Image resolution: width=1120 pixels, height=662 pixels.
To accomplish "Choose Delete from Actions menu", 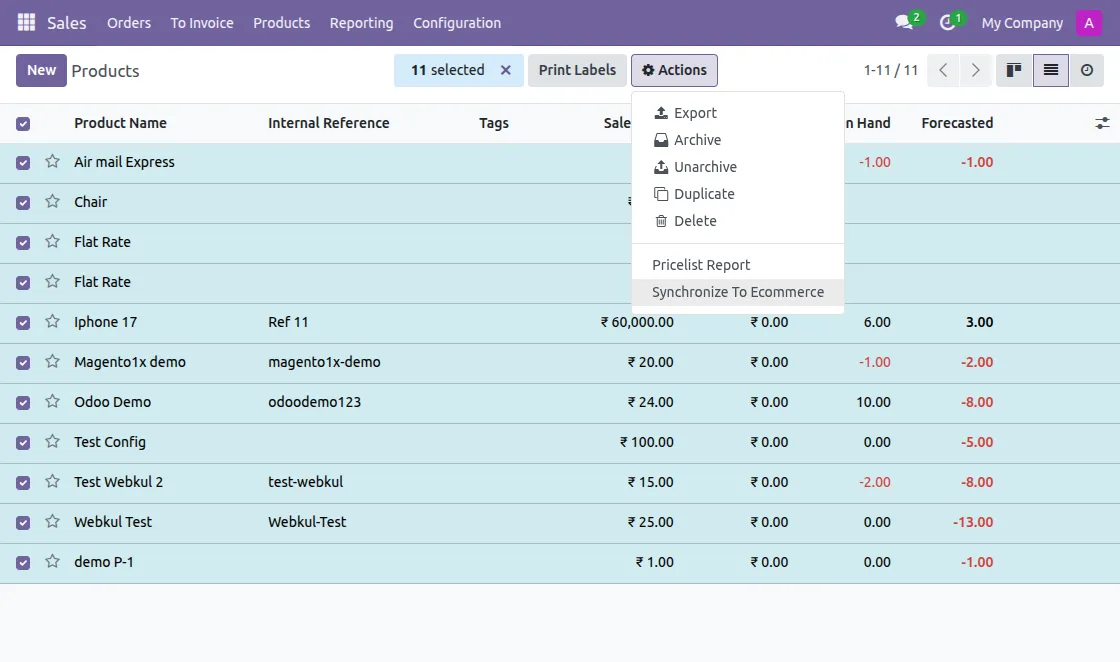I will [738, 221].
